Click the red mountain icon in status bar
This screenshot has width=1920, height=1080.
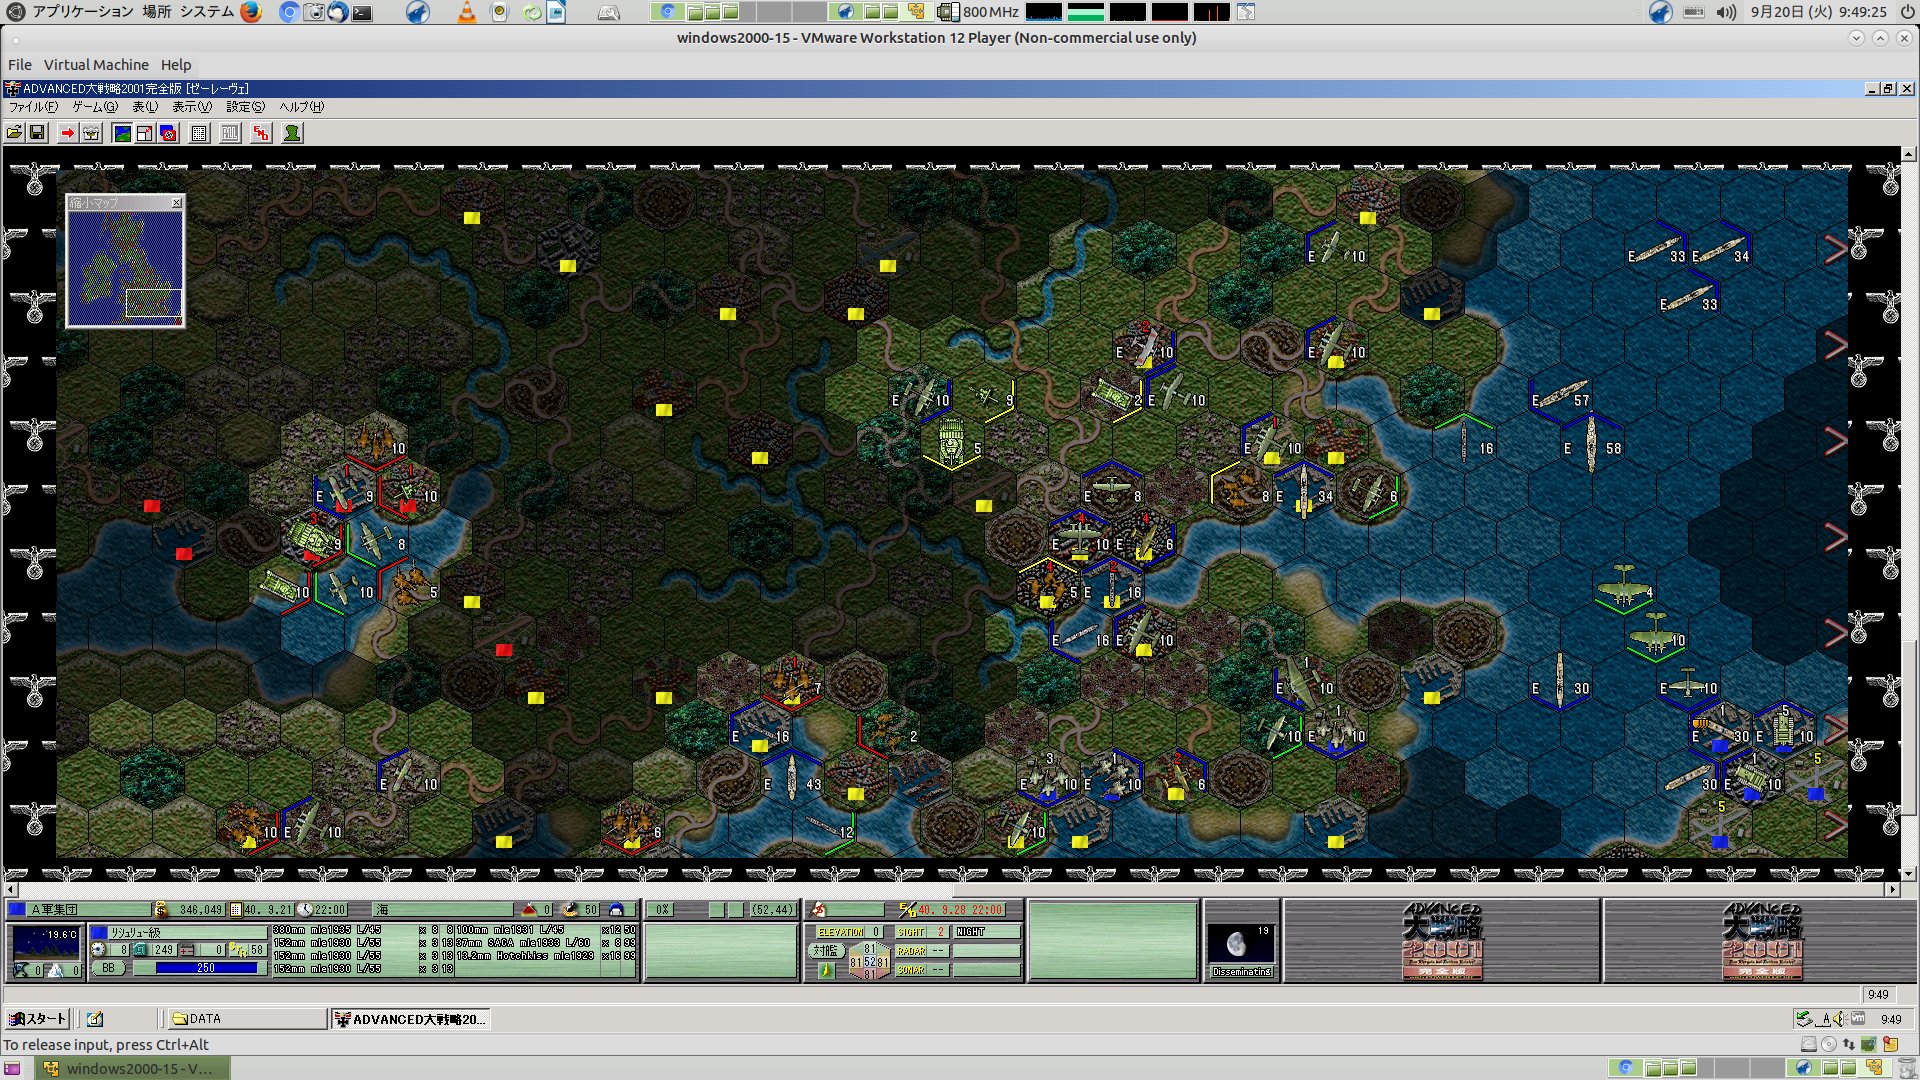pos(529,910)
